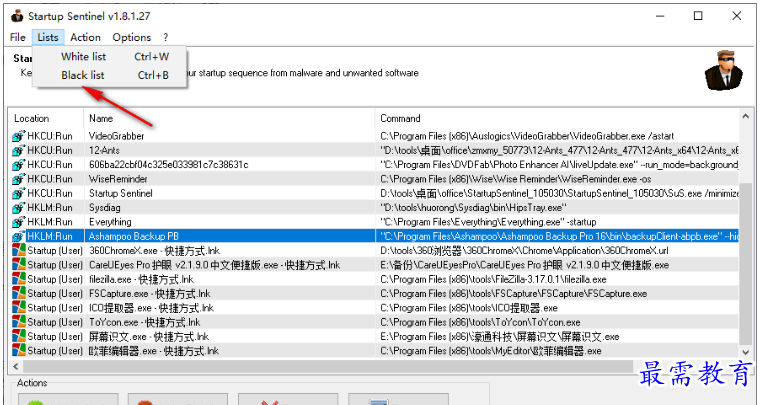Select the 606ba22cbf04c325e033981c7c38631c name cell
Viewport: 761px width, 405px height.
[x=168, y=165]
